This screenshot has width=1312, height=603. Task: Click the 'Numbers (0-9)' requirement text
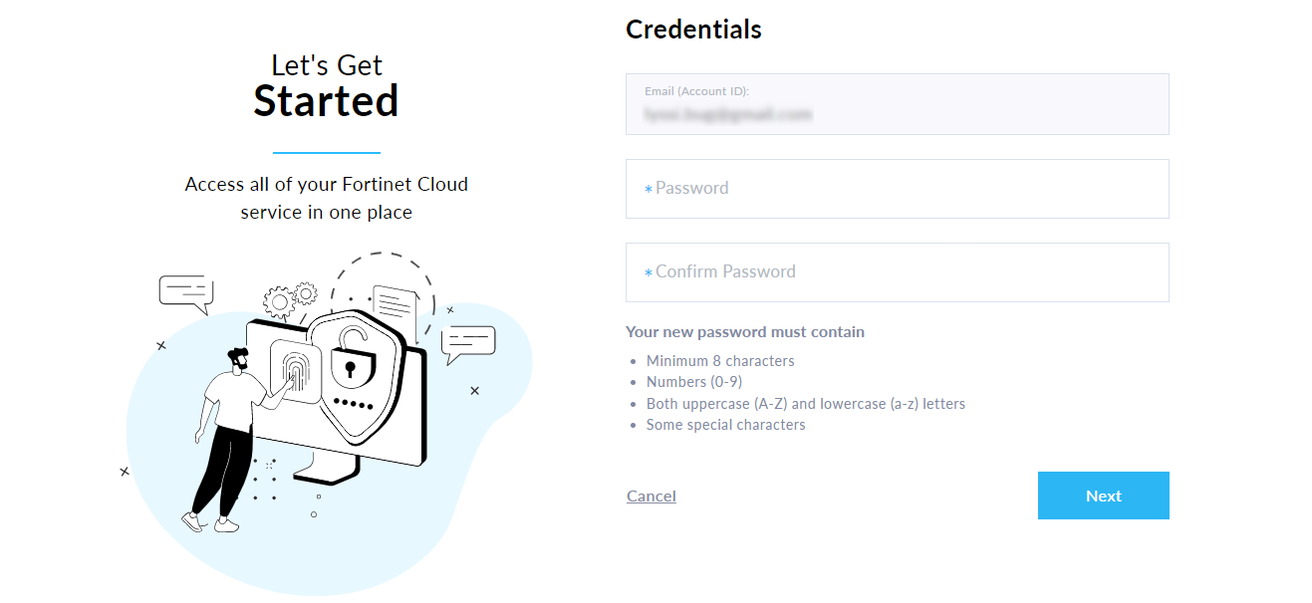click(694, 381)
